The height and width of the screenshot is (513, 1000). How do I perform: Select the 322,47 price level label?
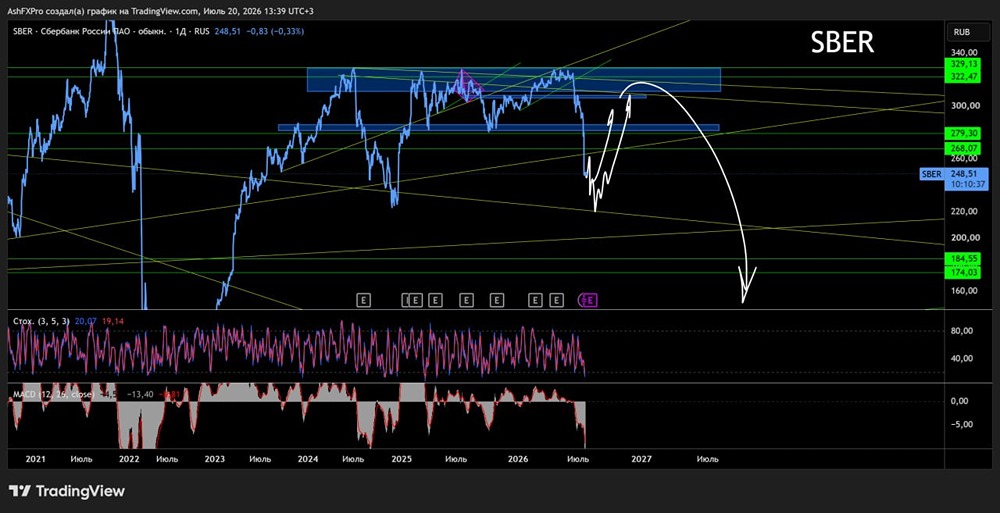(x=964, y=76)
